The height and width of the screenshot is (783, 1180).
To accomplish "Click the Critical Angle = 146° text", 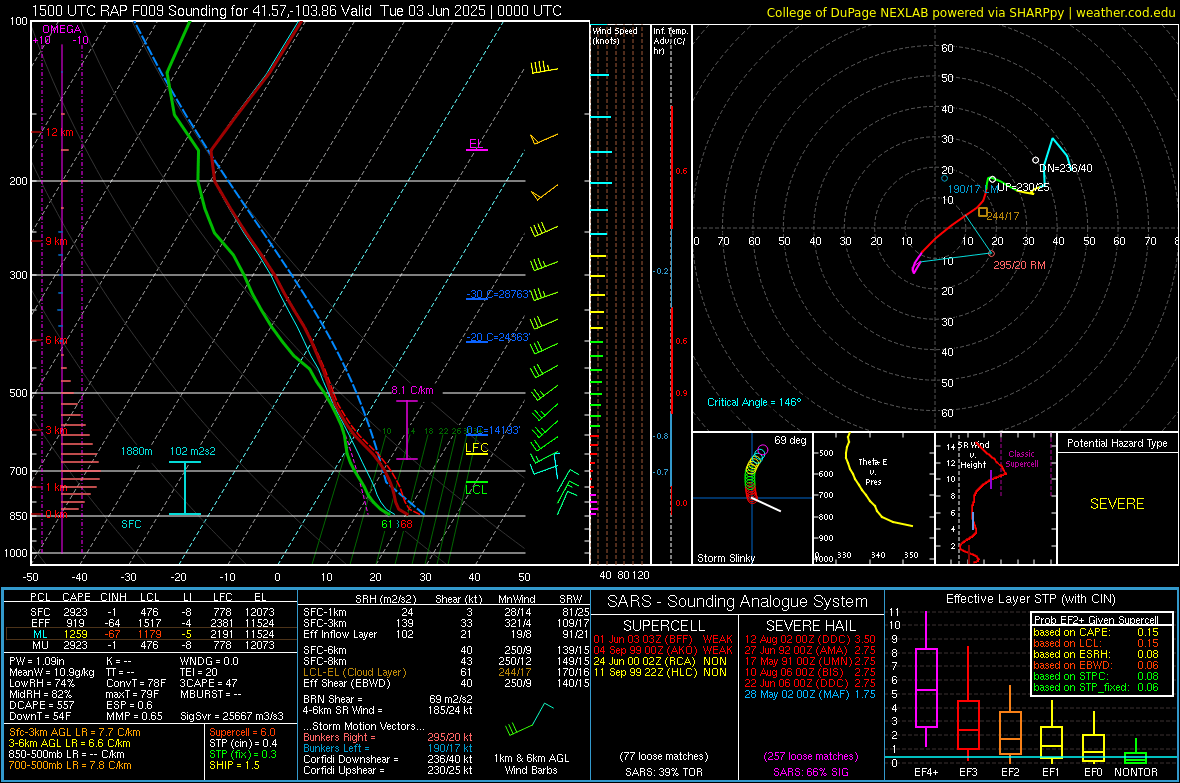I will (754, 402).
